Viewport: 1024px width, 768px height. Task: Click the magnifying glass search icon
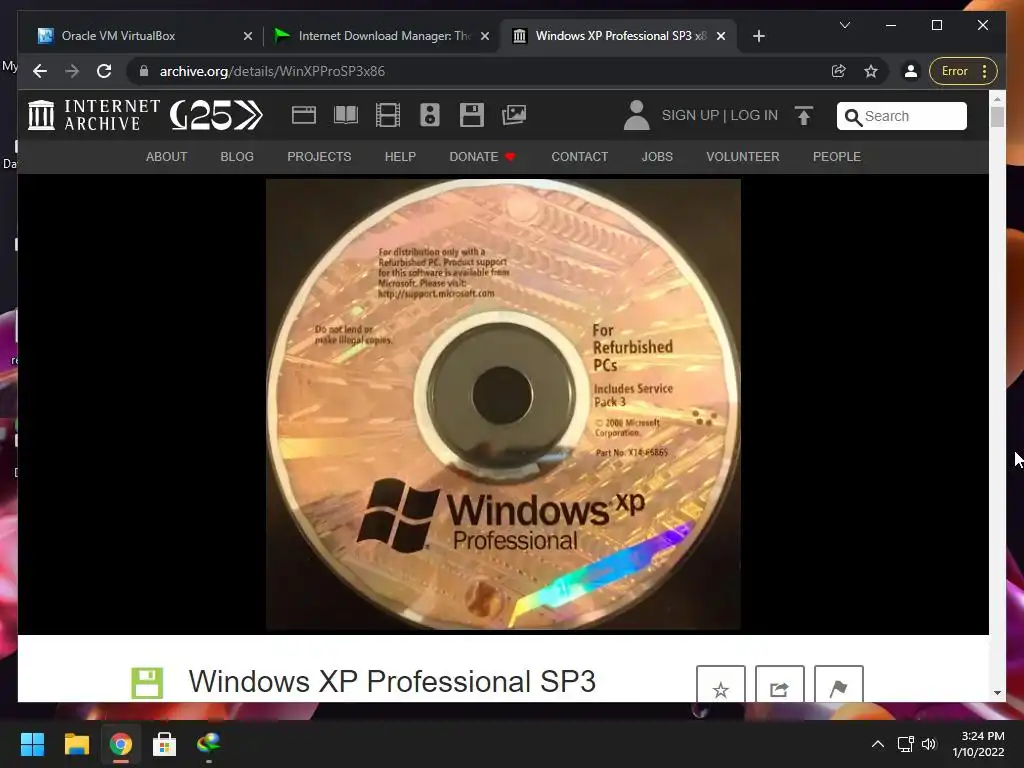click(853, 117)
